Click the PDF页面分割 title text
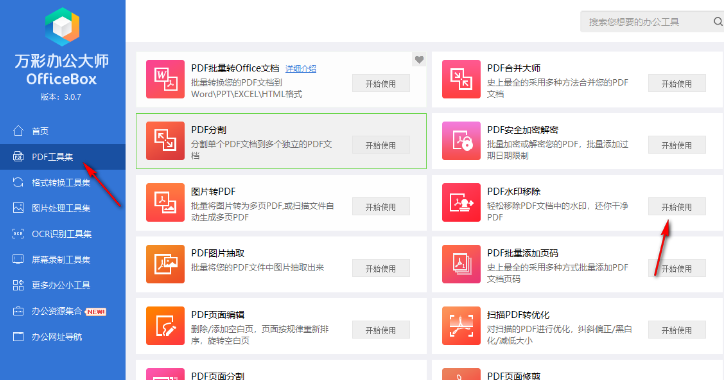The height and width of the screenshot is (380, 724). [x=217, y=375]
